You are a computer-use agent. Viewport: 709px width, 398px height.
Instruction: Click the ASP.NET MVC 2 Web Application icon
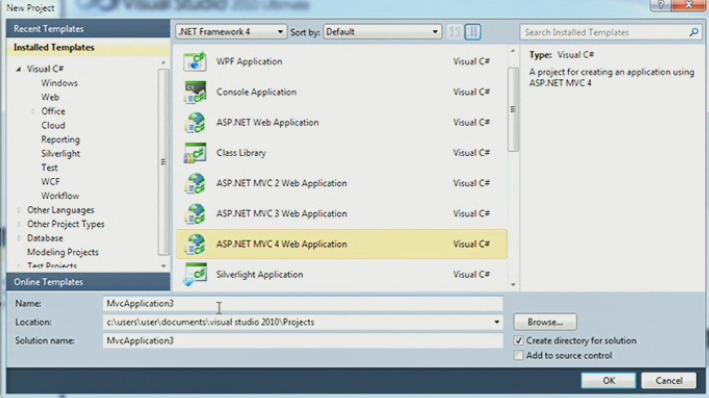pos(195,183)
